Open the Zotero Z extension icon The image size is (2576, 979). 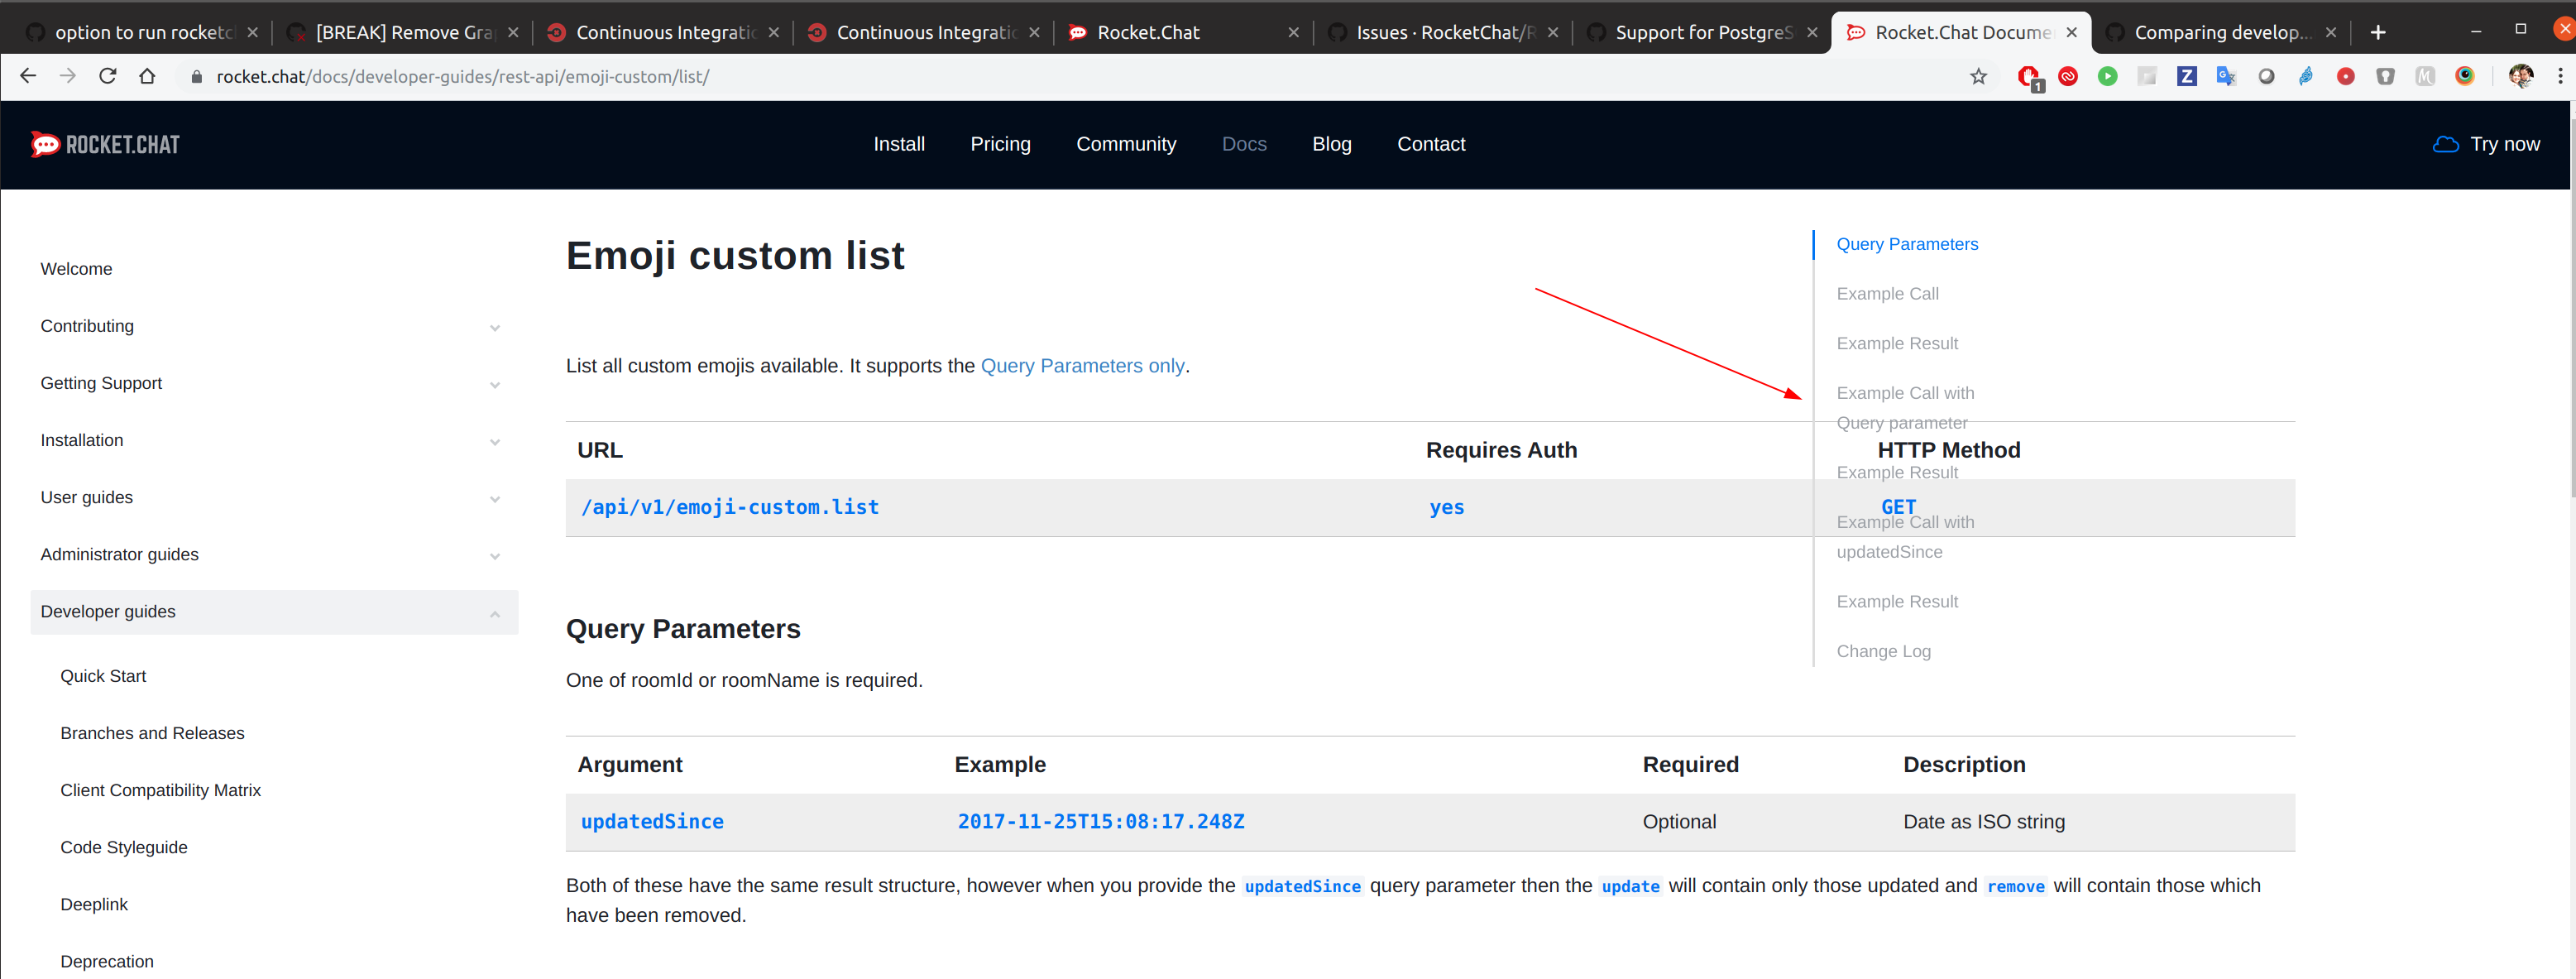pyautogui.click(x=2187, y=76)
